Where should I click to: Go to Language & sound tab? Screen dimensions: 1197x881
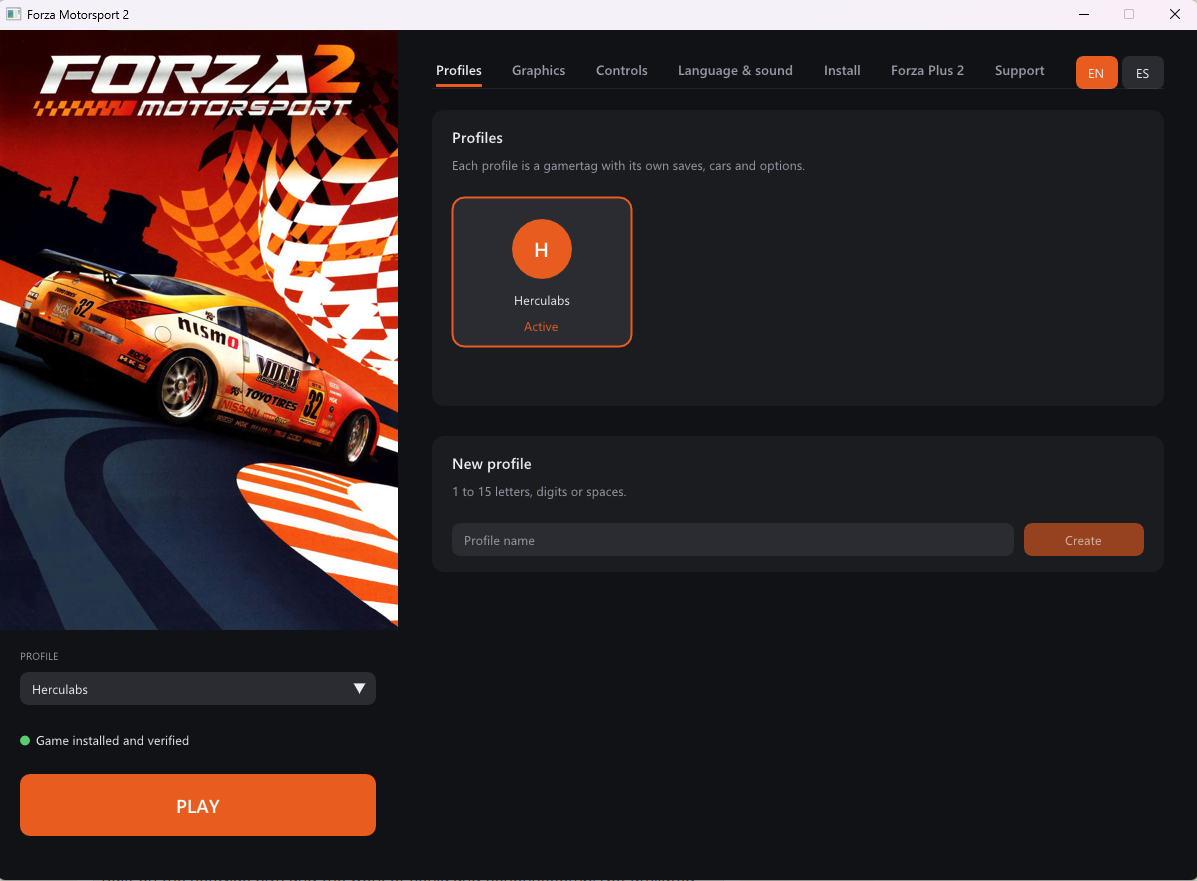point(735,70)
